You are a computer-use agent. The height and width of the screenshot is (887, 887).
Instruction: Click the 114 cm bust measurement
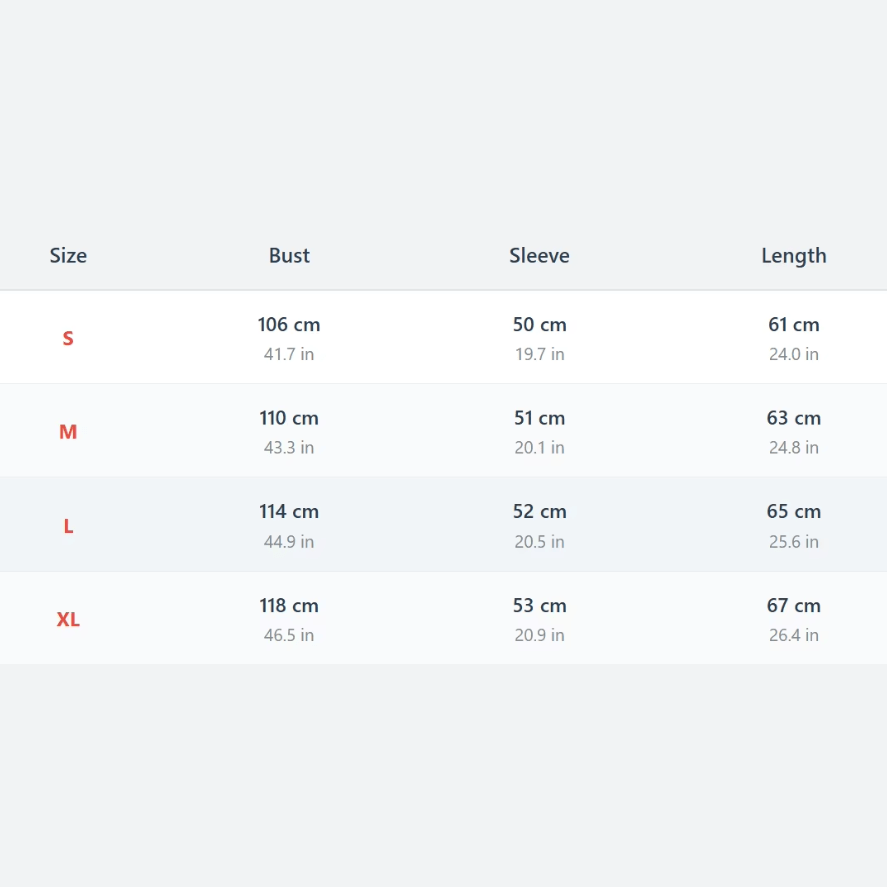click(289, 512)
